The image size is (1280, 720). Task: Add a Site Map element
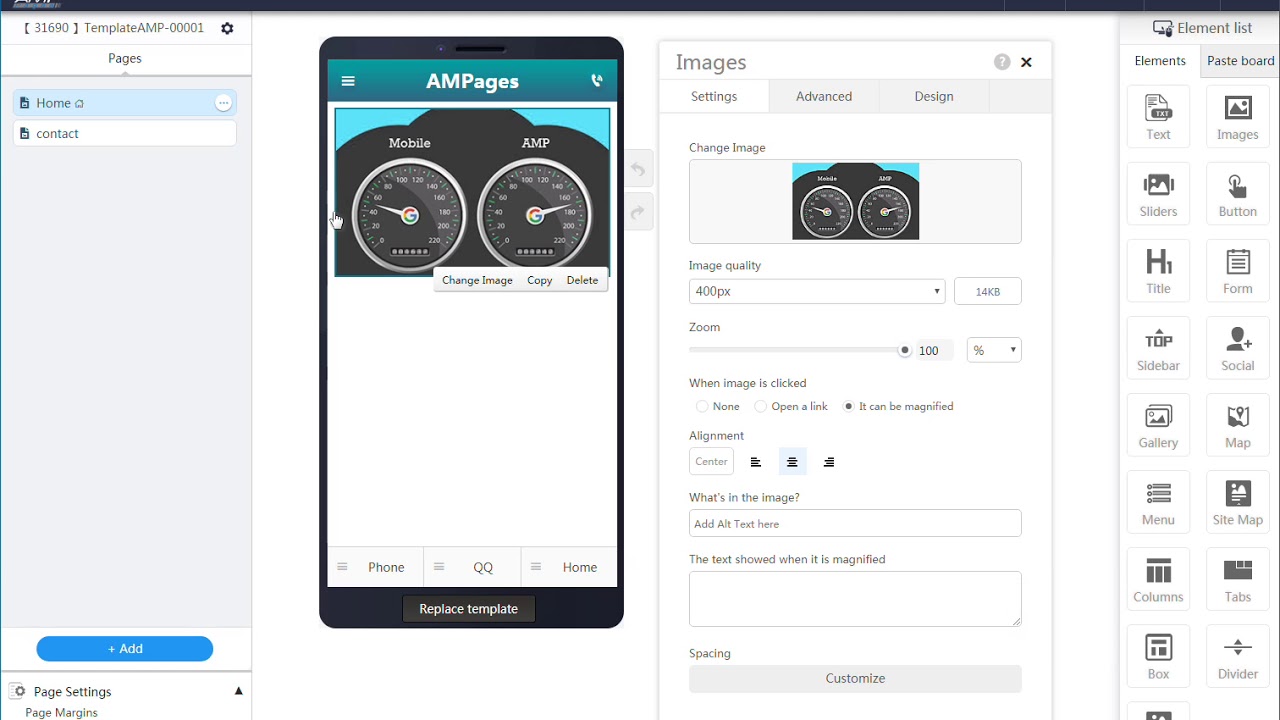tap(1237, 504)
